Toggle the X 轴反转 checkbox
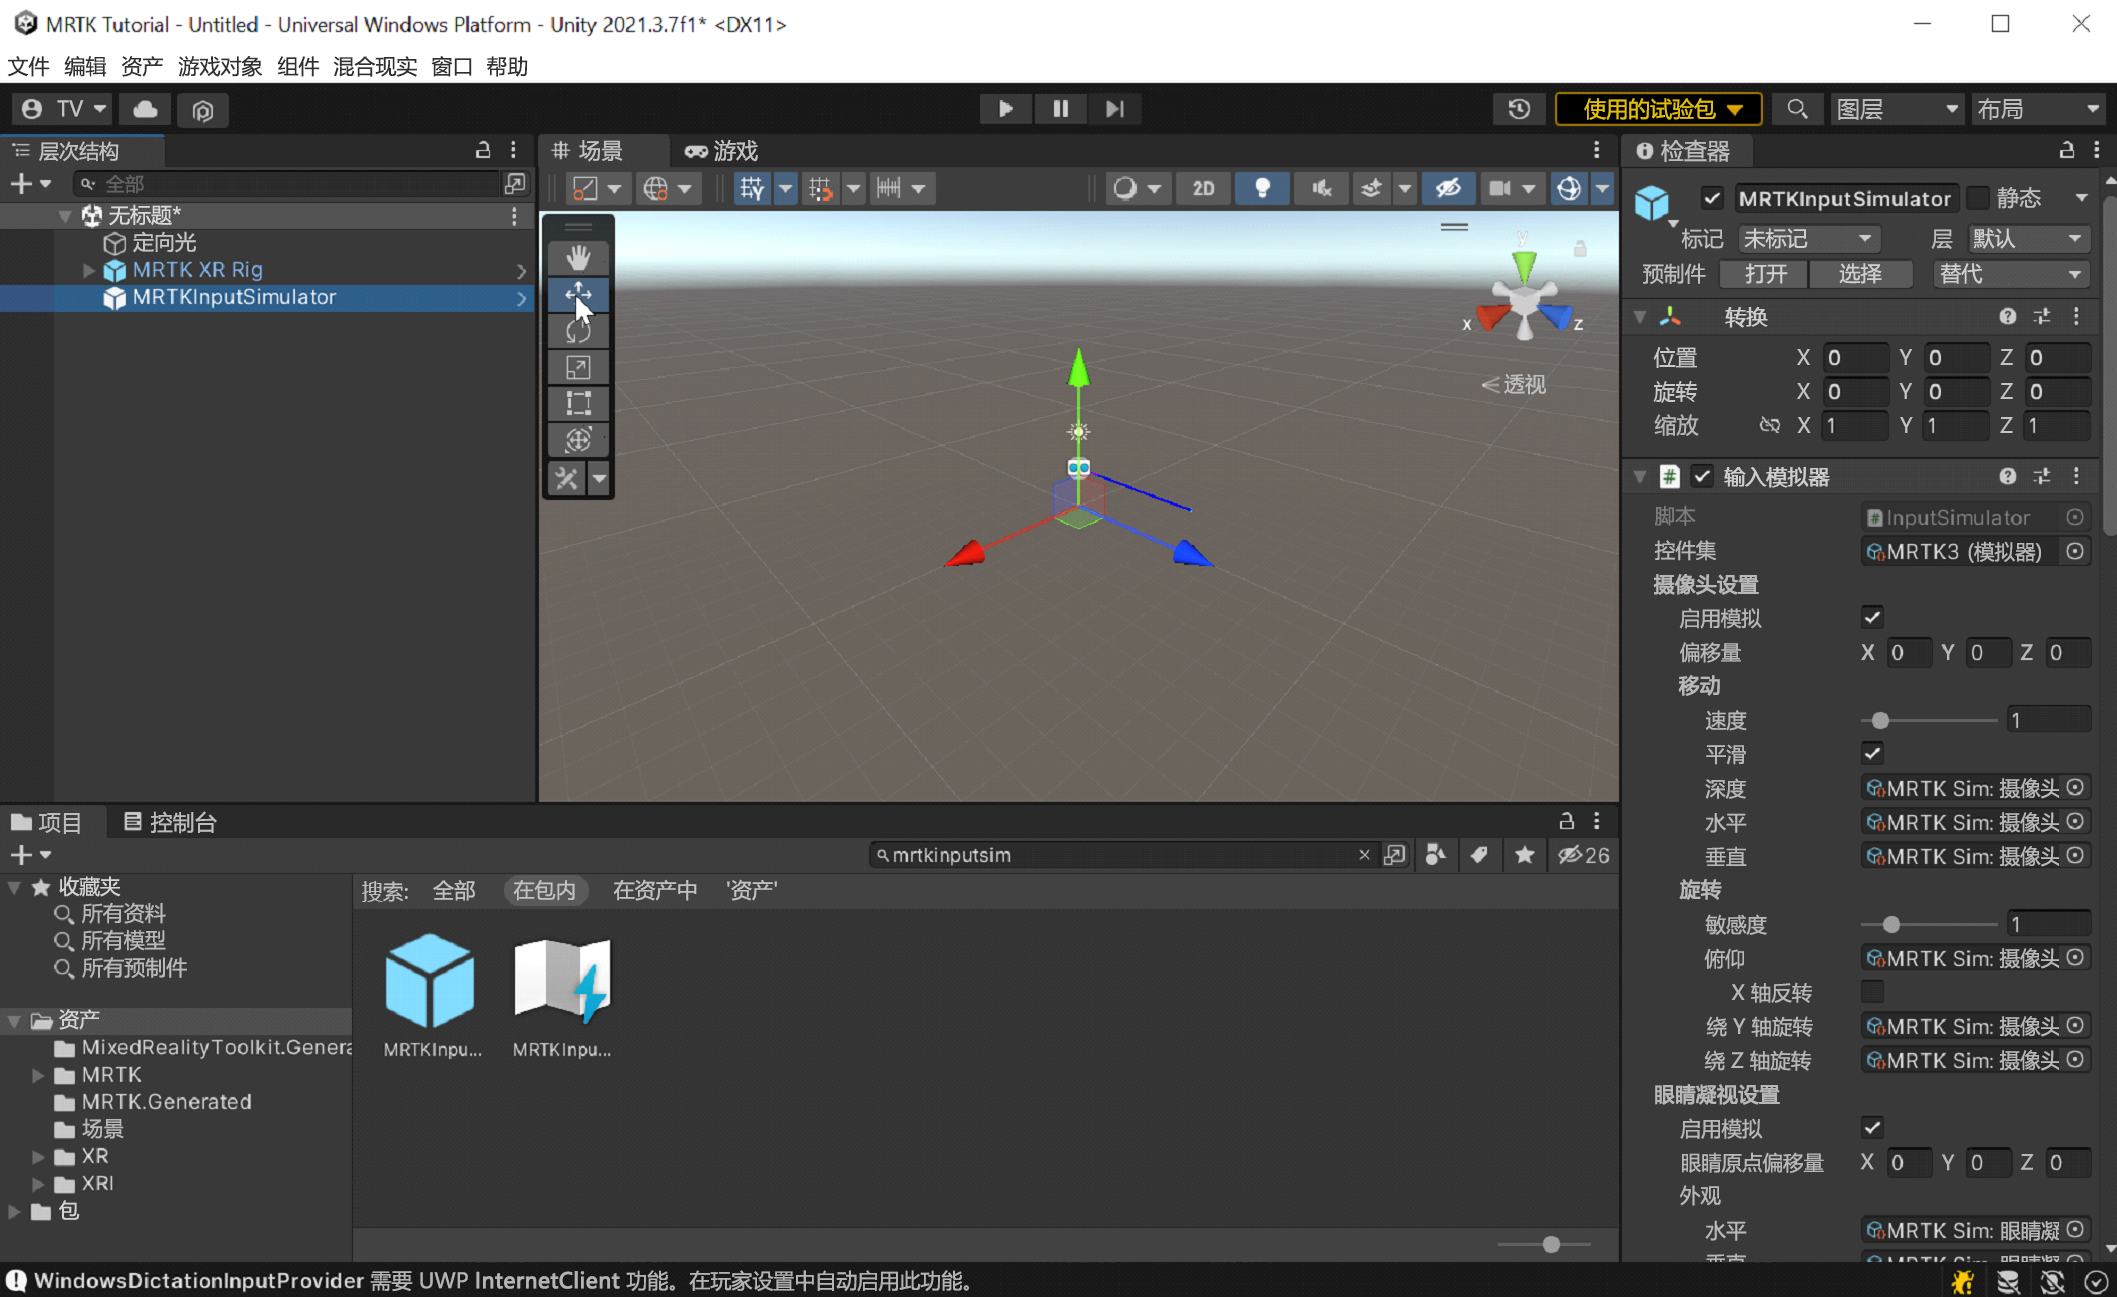The width and height of the screenshot is (2117, 1297). click(1872, 991)
